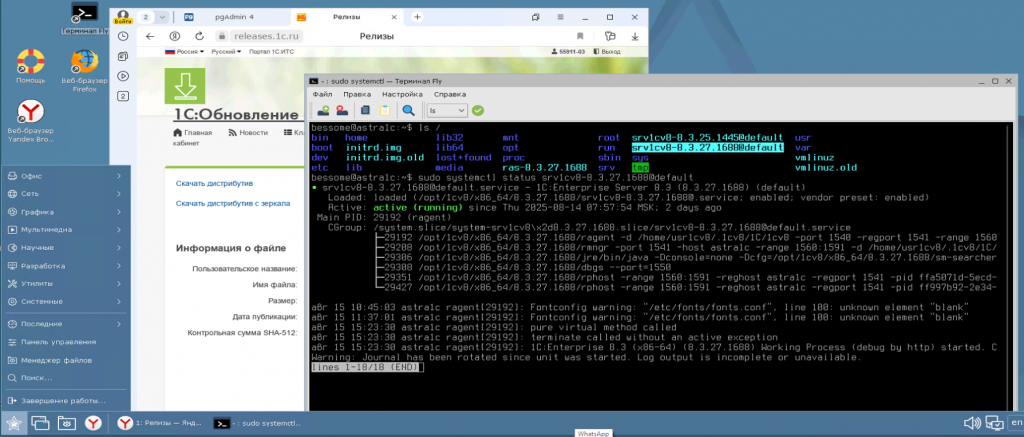Click Завершение работы... in start menu

(65, 400)
